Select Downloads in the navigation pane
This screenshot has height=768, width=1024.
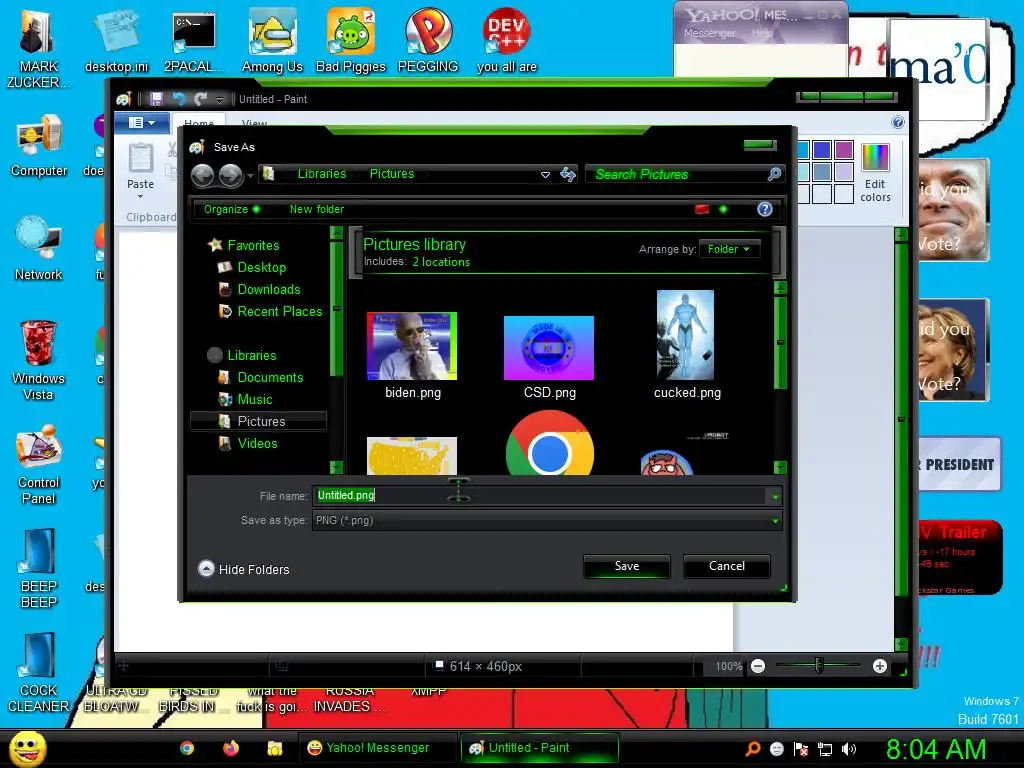pos(259,289)
